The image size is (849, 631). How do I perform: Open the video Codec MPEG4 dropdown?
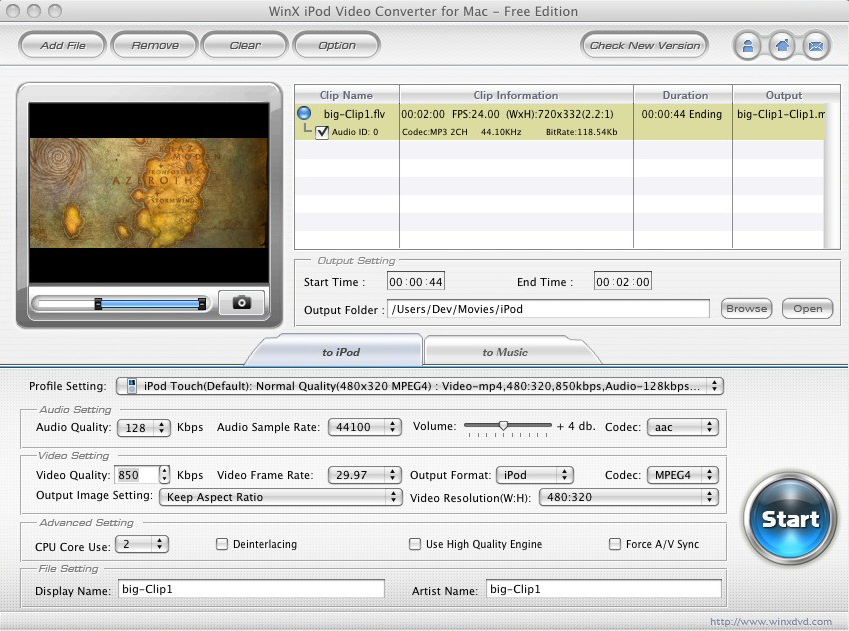click(x=683, y=475)
